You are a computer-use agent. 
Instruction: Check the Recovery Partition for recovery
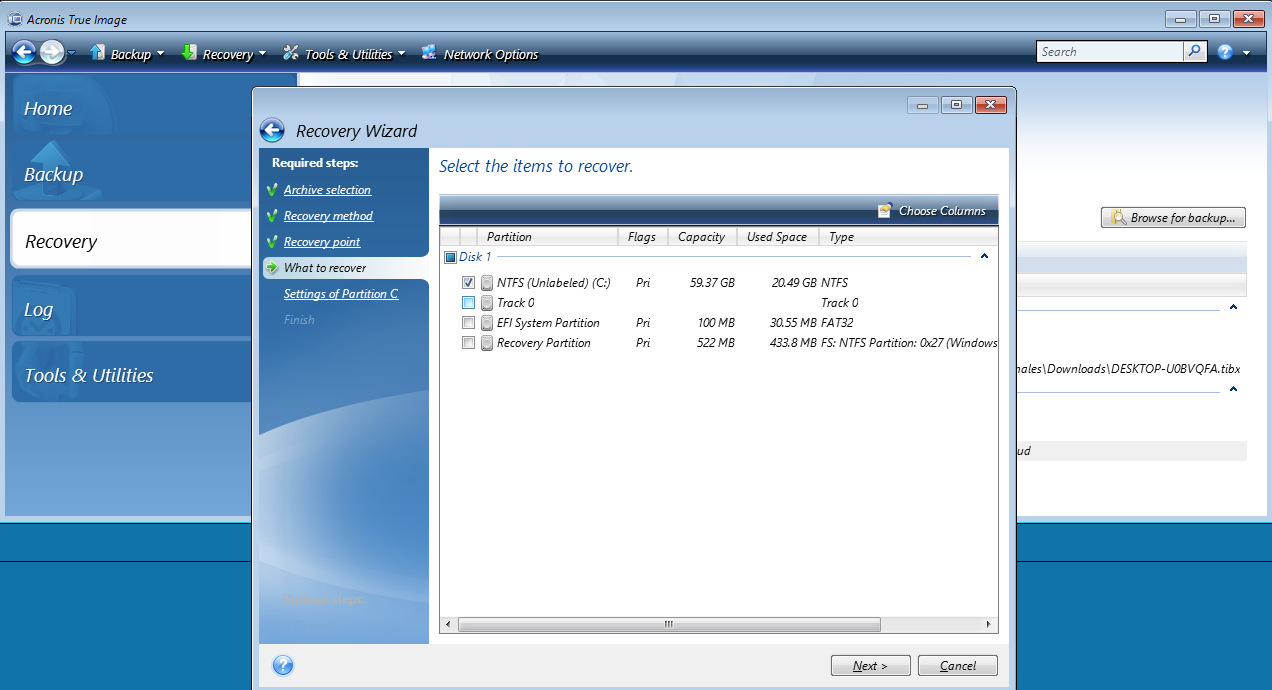pyautogui.click(x=468, y=342)
